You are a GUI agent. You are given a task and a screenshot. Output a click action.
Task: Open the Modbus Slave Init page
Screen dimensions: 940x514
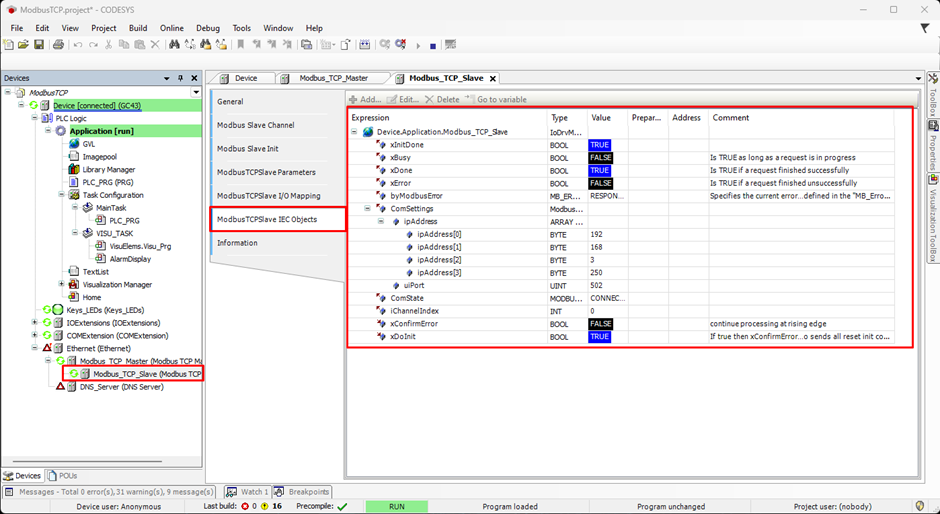248,148
